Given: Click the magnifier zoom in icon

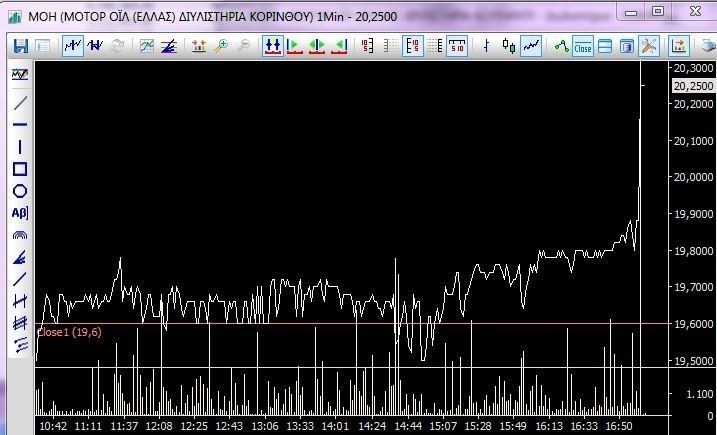Looking at the screenshot, I should click(221, 46).
